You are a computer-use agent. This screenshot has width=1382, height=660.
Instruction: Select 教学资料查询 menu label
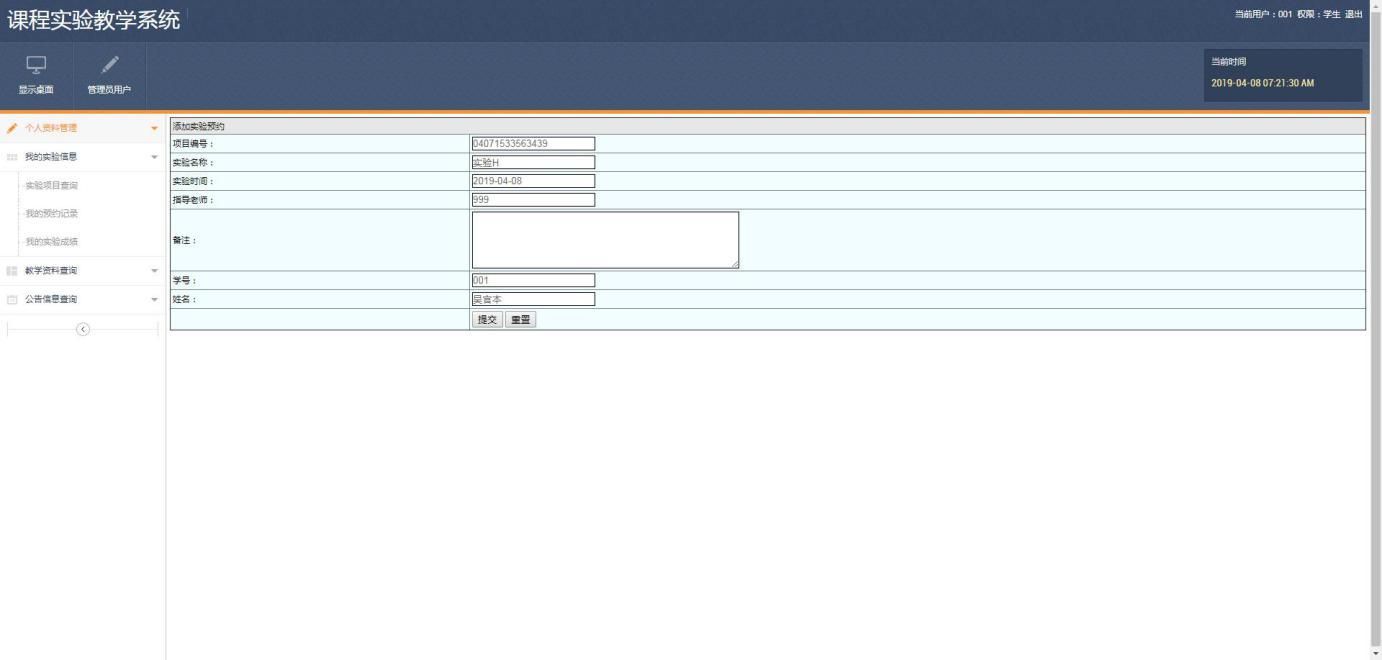[51, 271]
